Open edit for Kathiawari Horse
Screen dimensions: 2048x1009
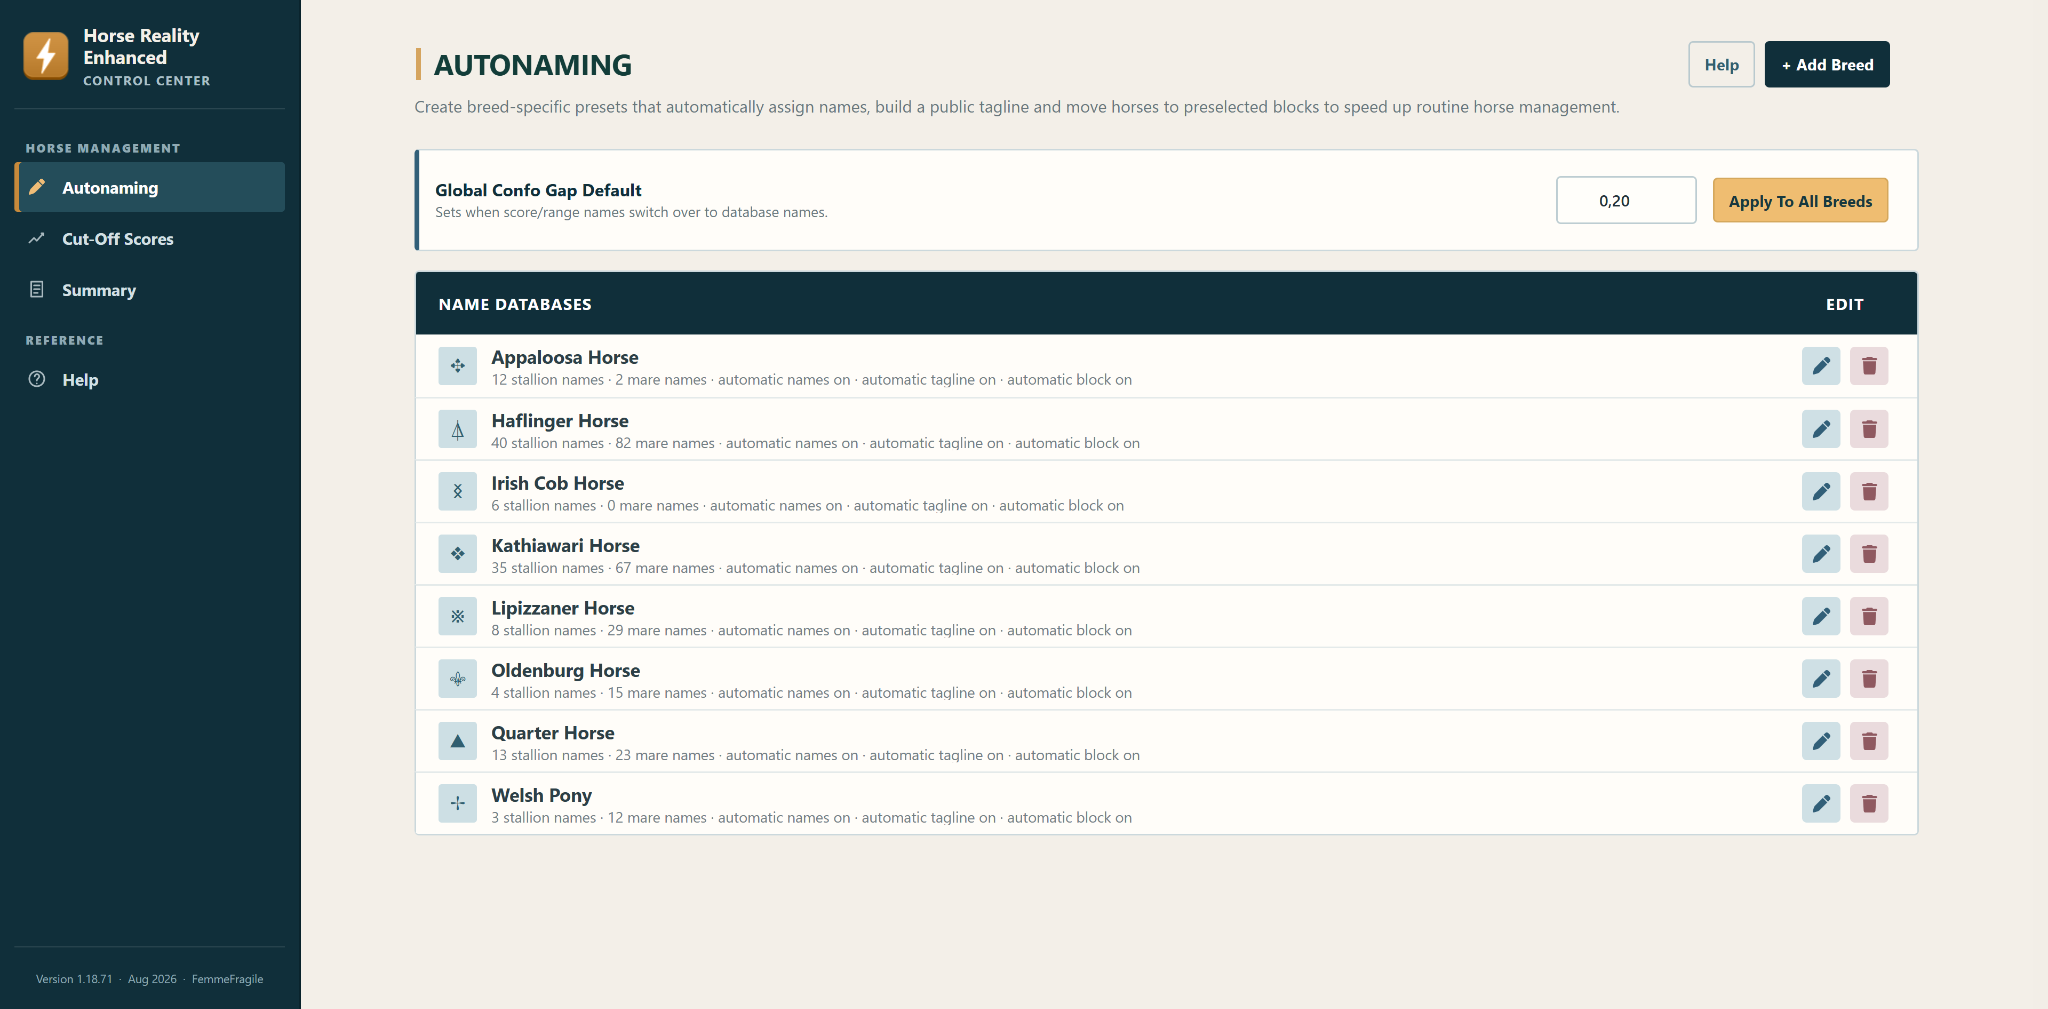(1821, 554)
